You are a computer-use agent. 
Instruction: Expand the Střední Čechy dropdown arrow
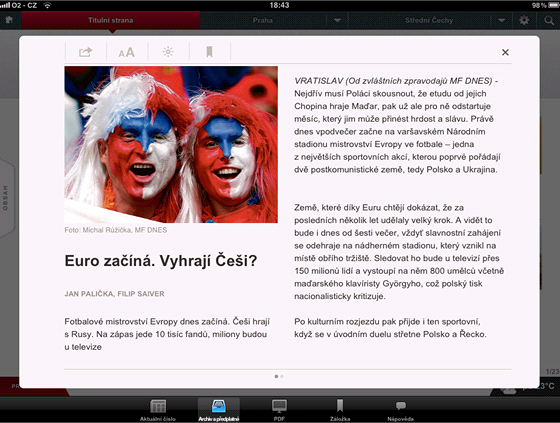pyautogui.click(x=502, y=20)
